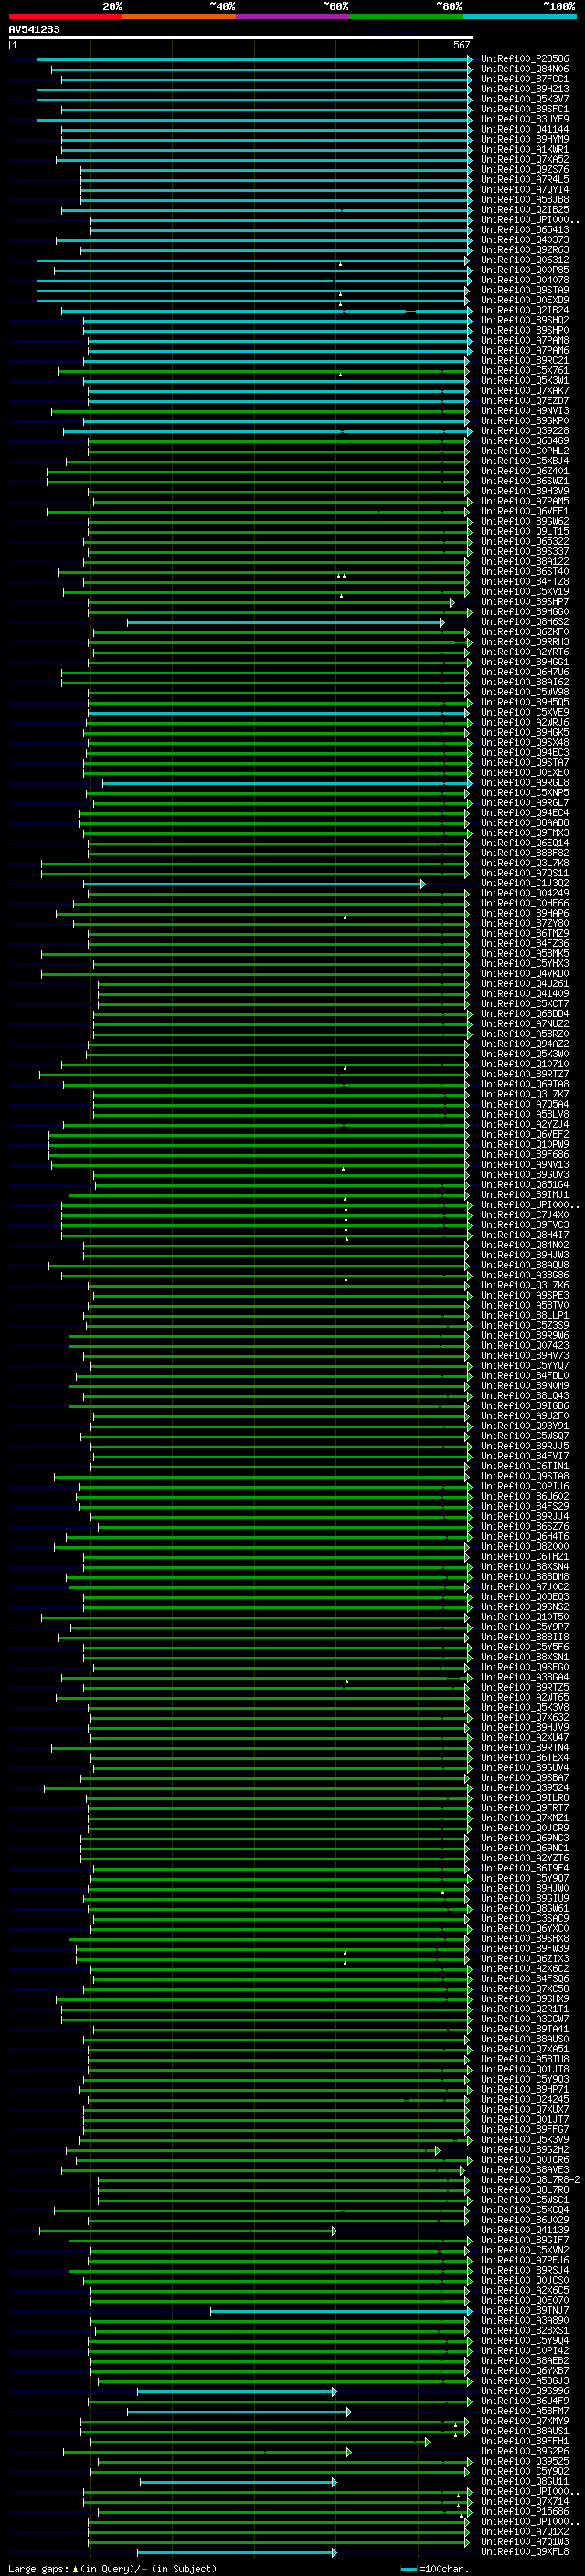Viewport: 585px width, 2576px height.
Task: Select the UniRef100_B9HGG1 label
Action: (x=524, y=662)
